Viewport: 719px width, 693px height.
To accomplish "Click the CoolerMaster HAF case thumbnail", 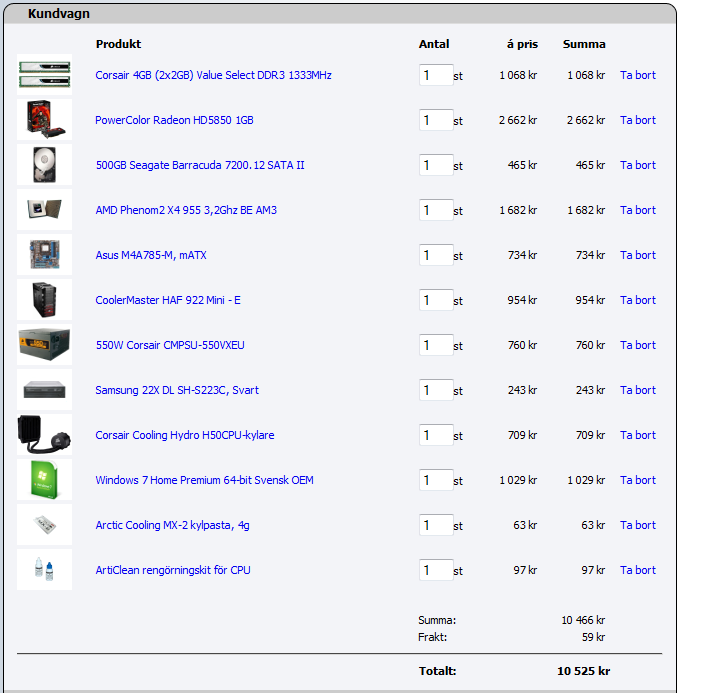I will coord(44,300).
